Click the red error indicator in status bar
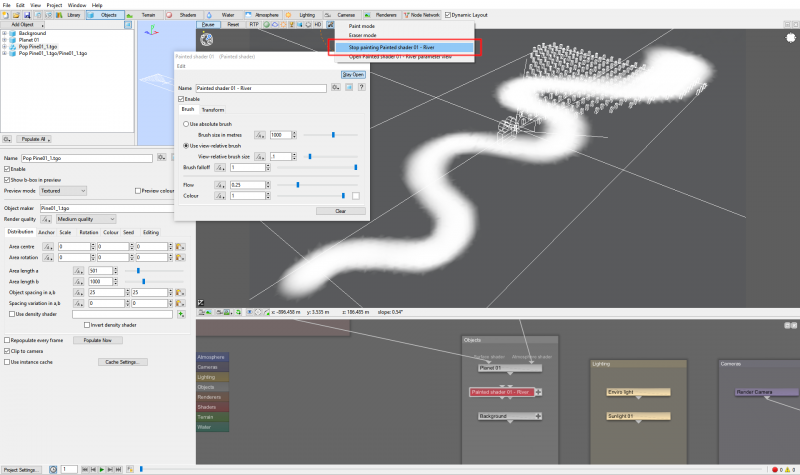800x475 pixels. click(x=774, y=470)
